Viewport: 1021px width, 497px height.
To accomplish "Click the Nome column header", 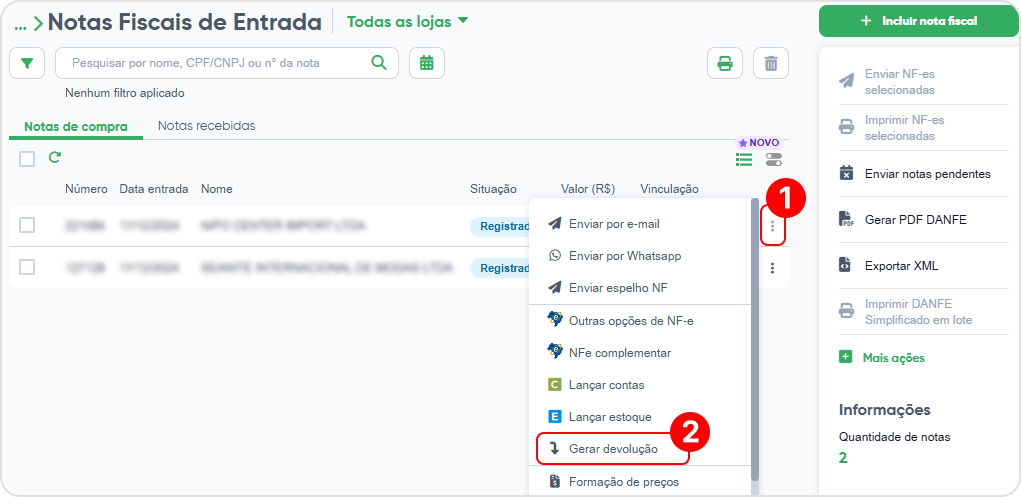I will click(216, 189).
